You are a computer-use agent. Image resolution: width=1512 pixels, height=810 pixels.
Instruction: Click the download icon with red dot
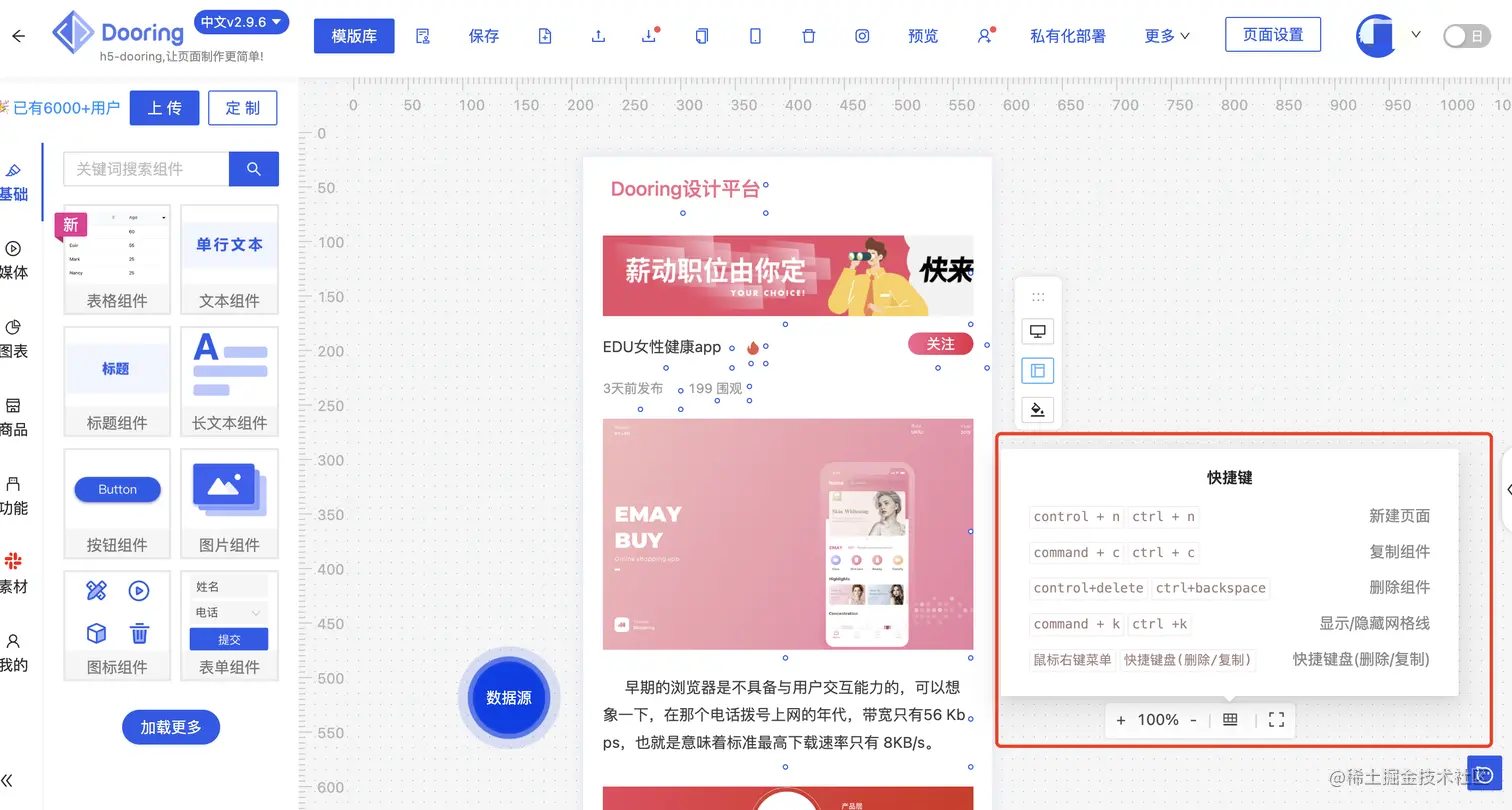click(649, 36)
